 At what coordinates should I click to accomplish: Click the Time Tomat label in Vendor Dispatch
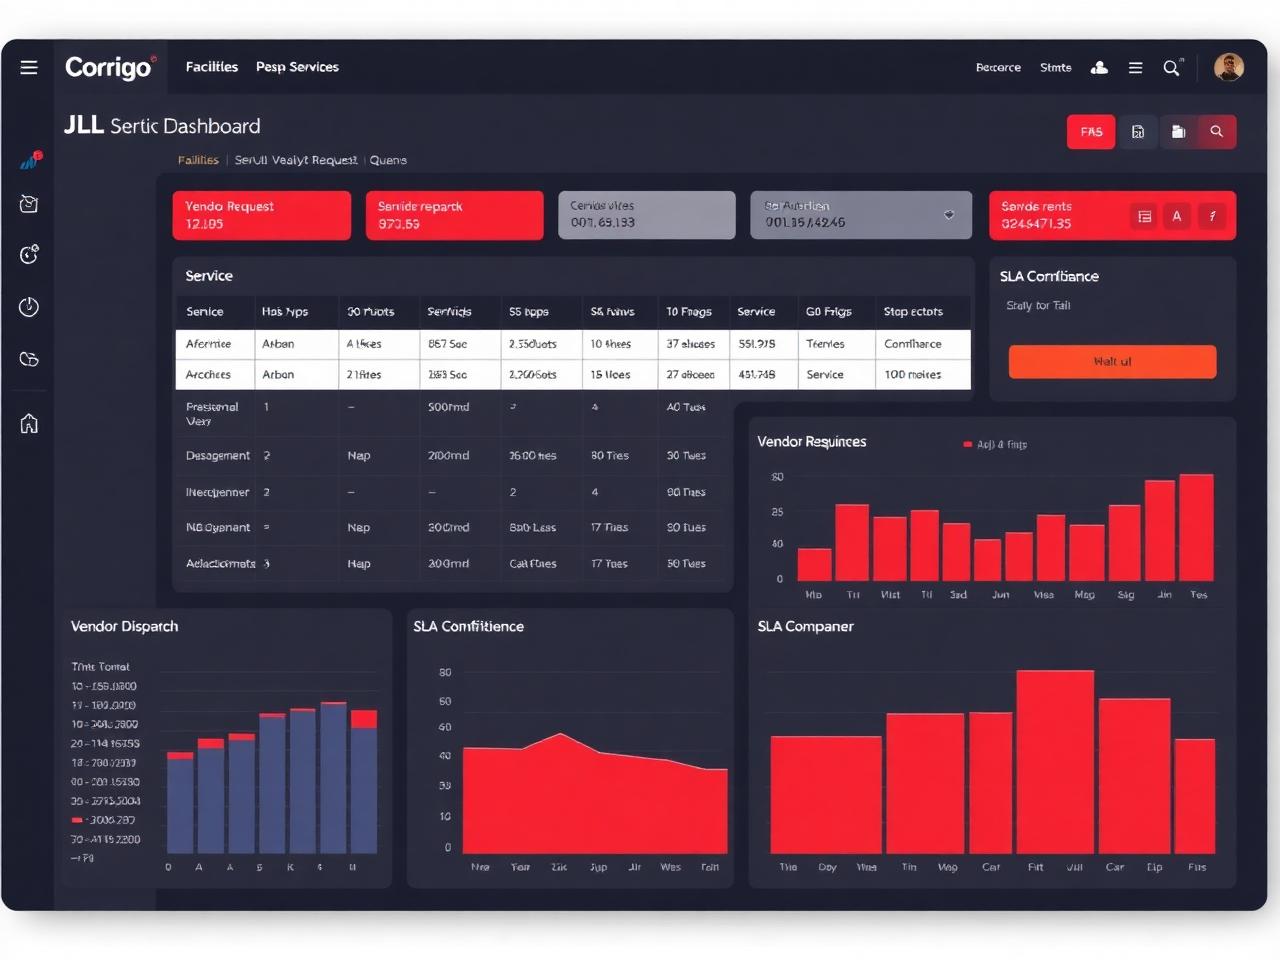click(100, 667)
